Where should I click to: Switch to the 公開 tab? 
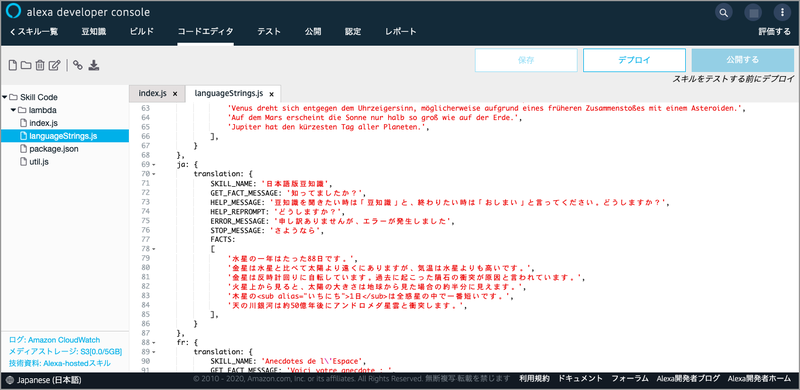click(313, 32)
